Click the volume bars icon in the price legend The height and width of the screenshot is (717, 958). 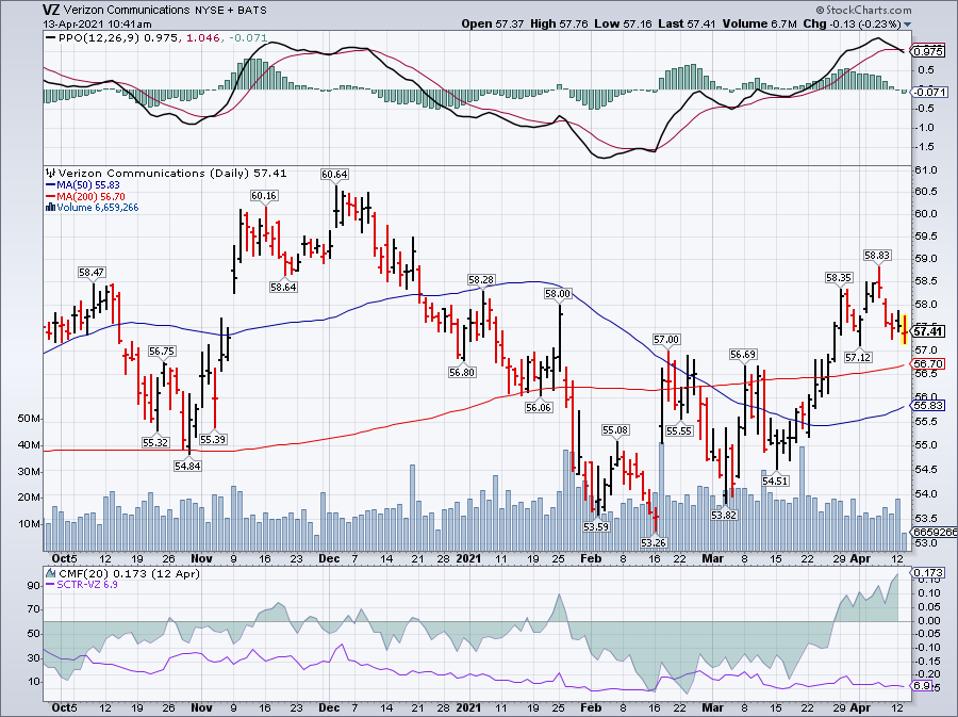(x=51, y=208)
